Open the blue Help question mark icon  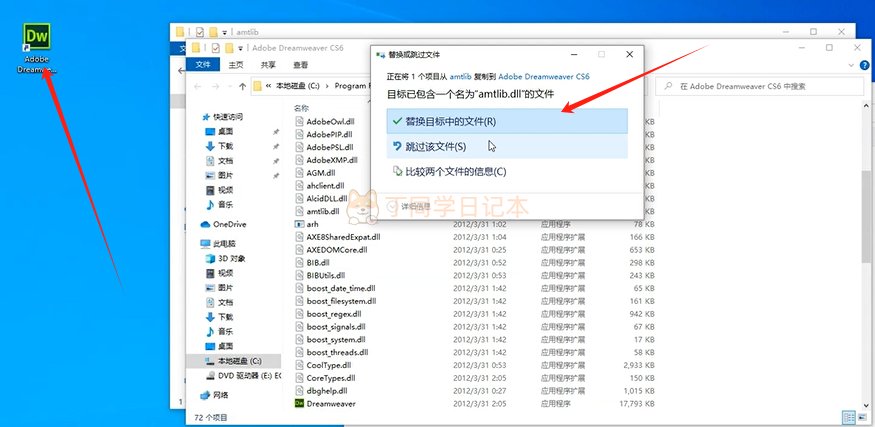coord(865,65)
